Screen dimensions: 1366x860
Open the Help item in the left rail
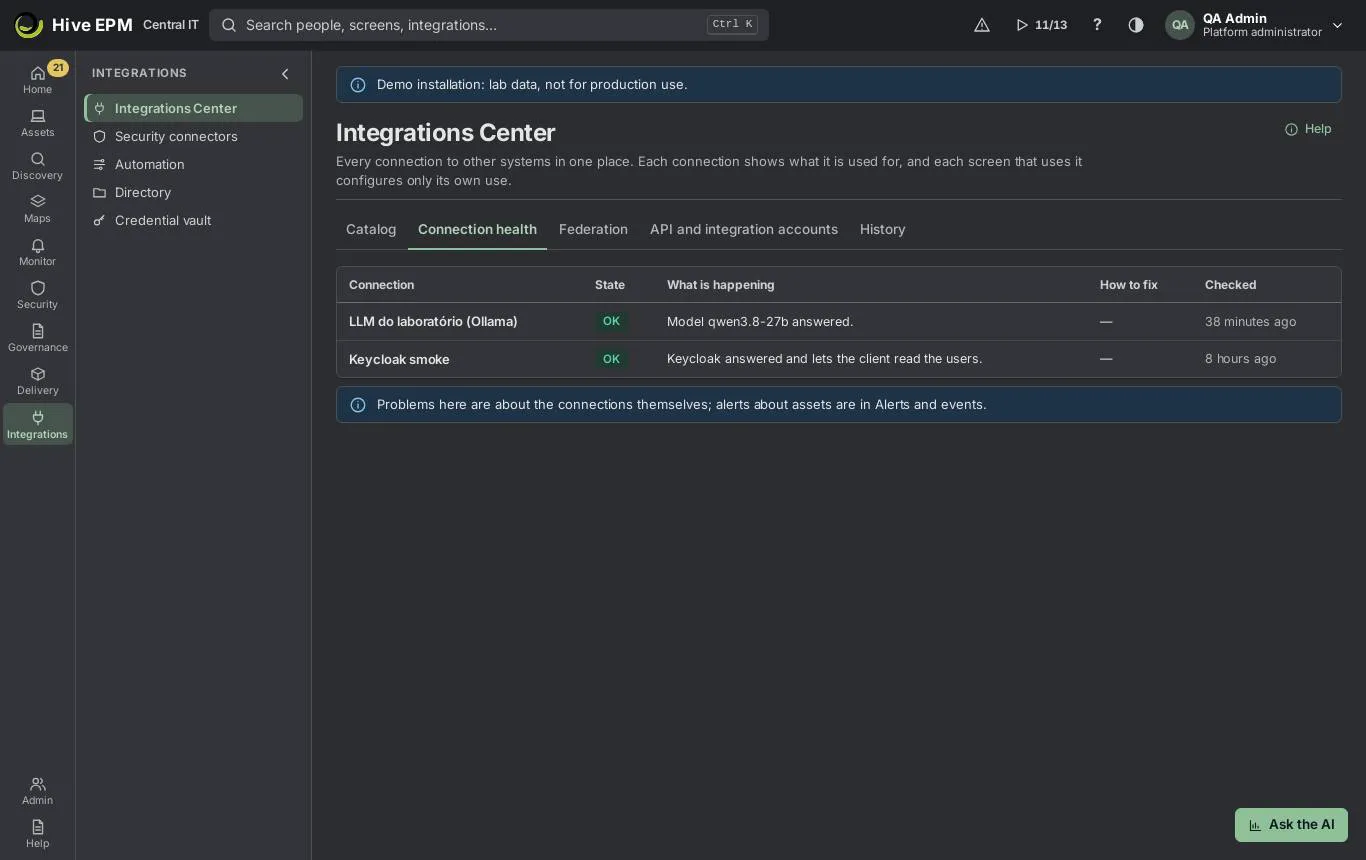pyautogui.click(x=37, y=833)
